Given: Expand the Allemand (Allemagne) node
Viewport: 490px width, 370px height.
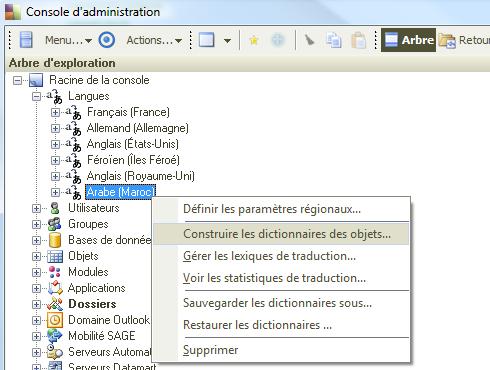Looking at the screenshot, I should (x=55, y=128).
